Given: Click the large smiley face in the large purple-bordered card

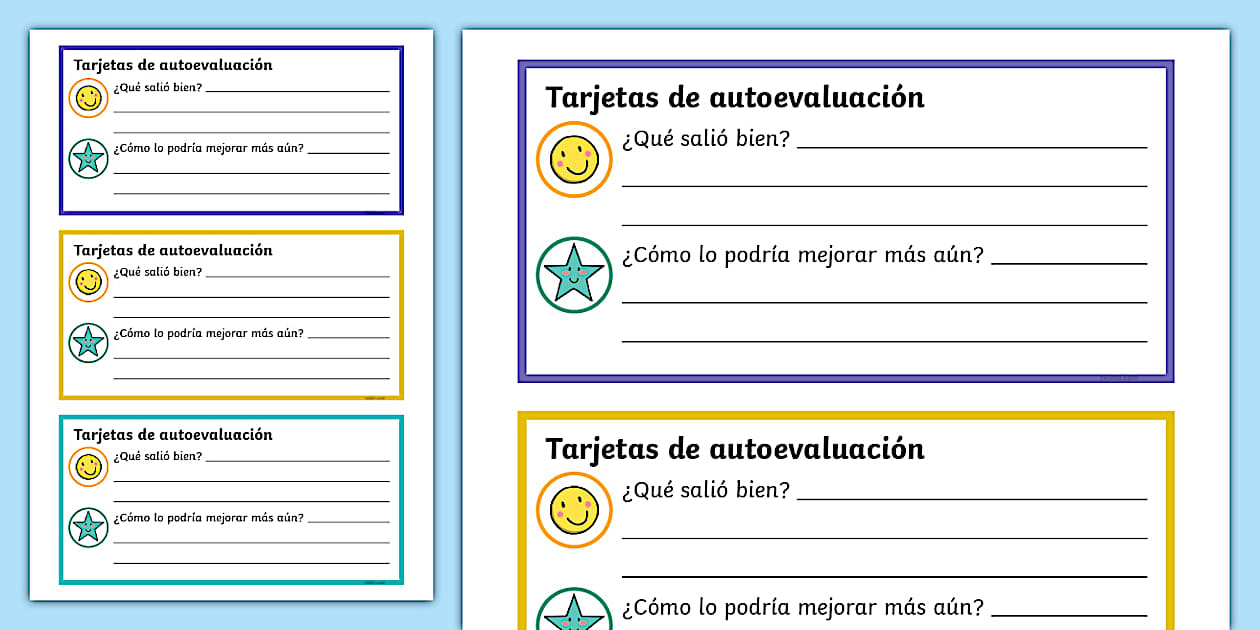Looking at the screenshot, I should click(x=574, y=160).
